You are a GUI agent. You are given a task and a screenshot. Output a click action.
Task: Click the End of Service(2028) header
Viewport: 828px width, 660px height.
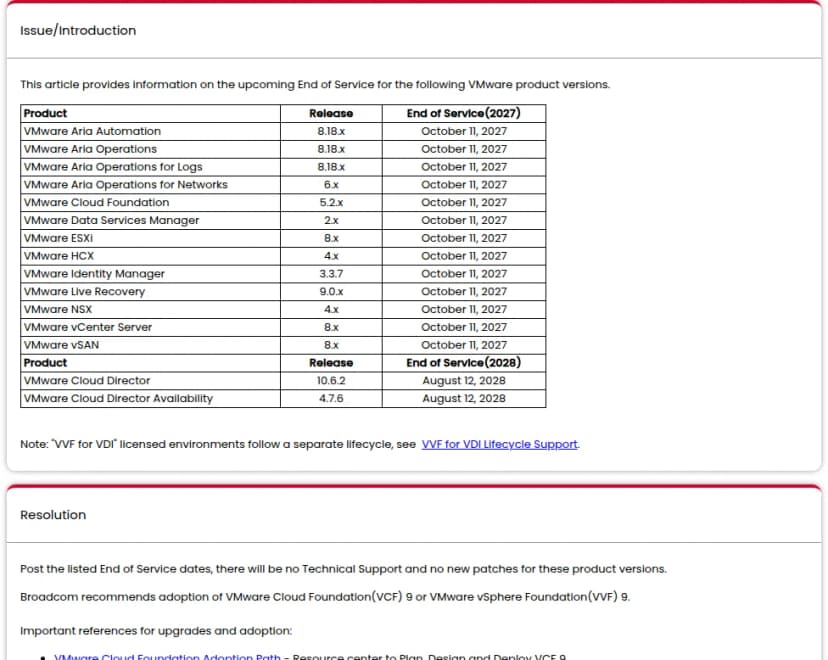click(464, 363)
